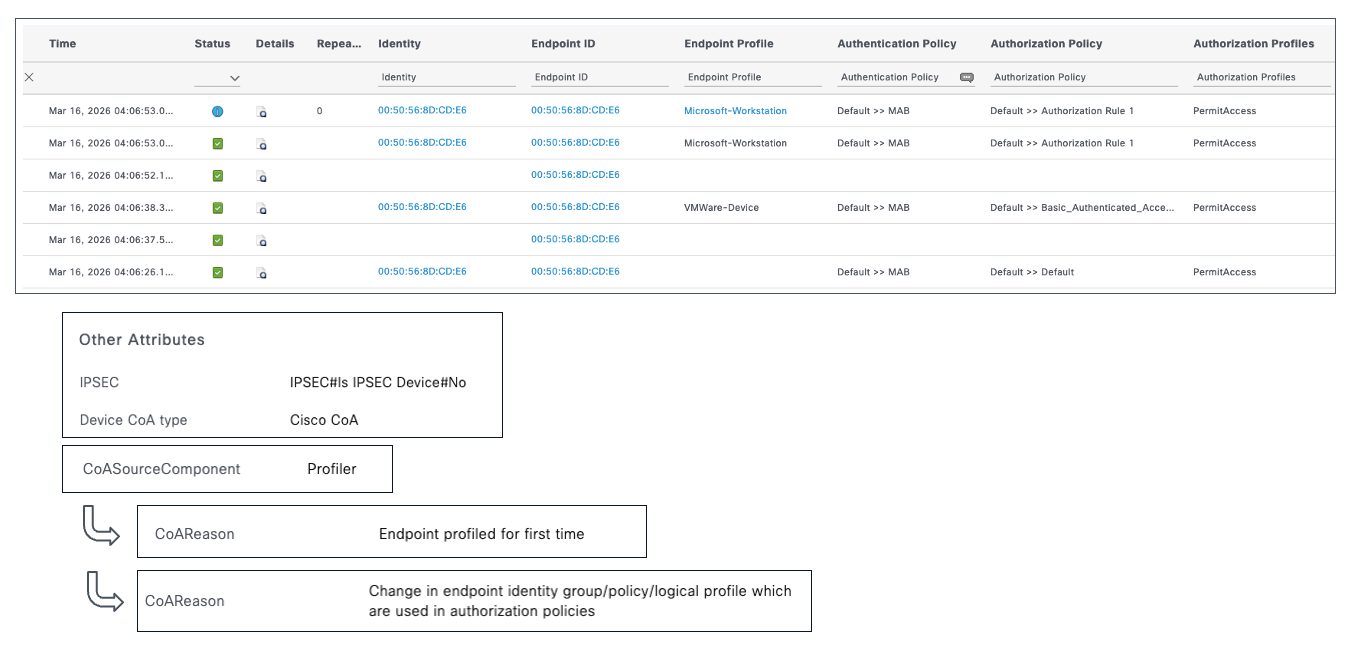Click the green status icon at 04:06:26.1
This screenshot has width=1348, height=652.
coord(218,272)
